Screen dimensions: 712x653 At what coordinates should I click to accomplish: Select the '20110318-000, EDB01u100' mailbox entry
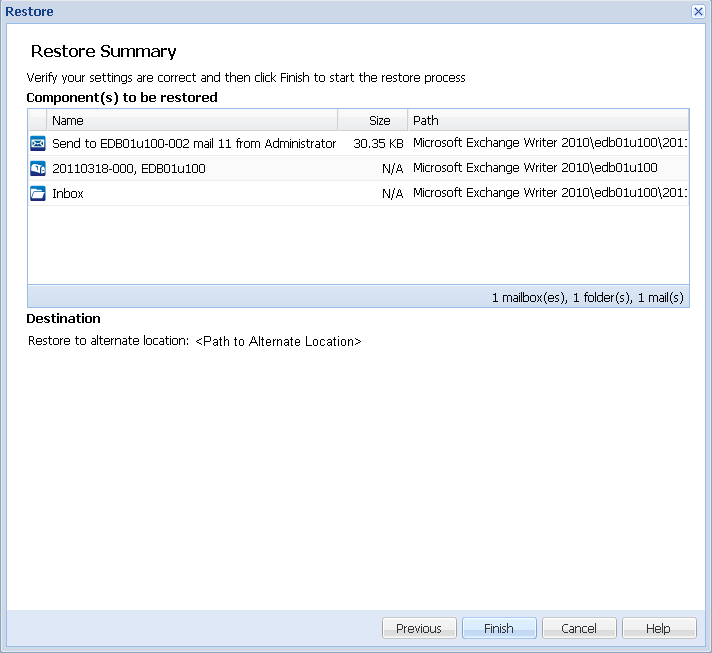coord(129,168)
